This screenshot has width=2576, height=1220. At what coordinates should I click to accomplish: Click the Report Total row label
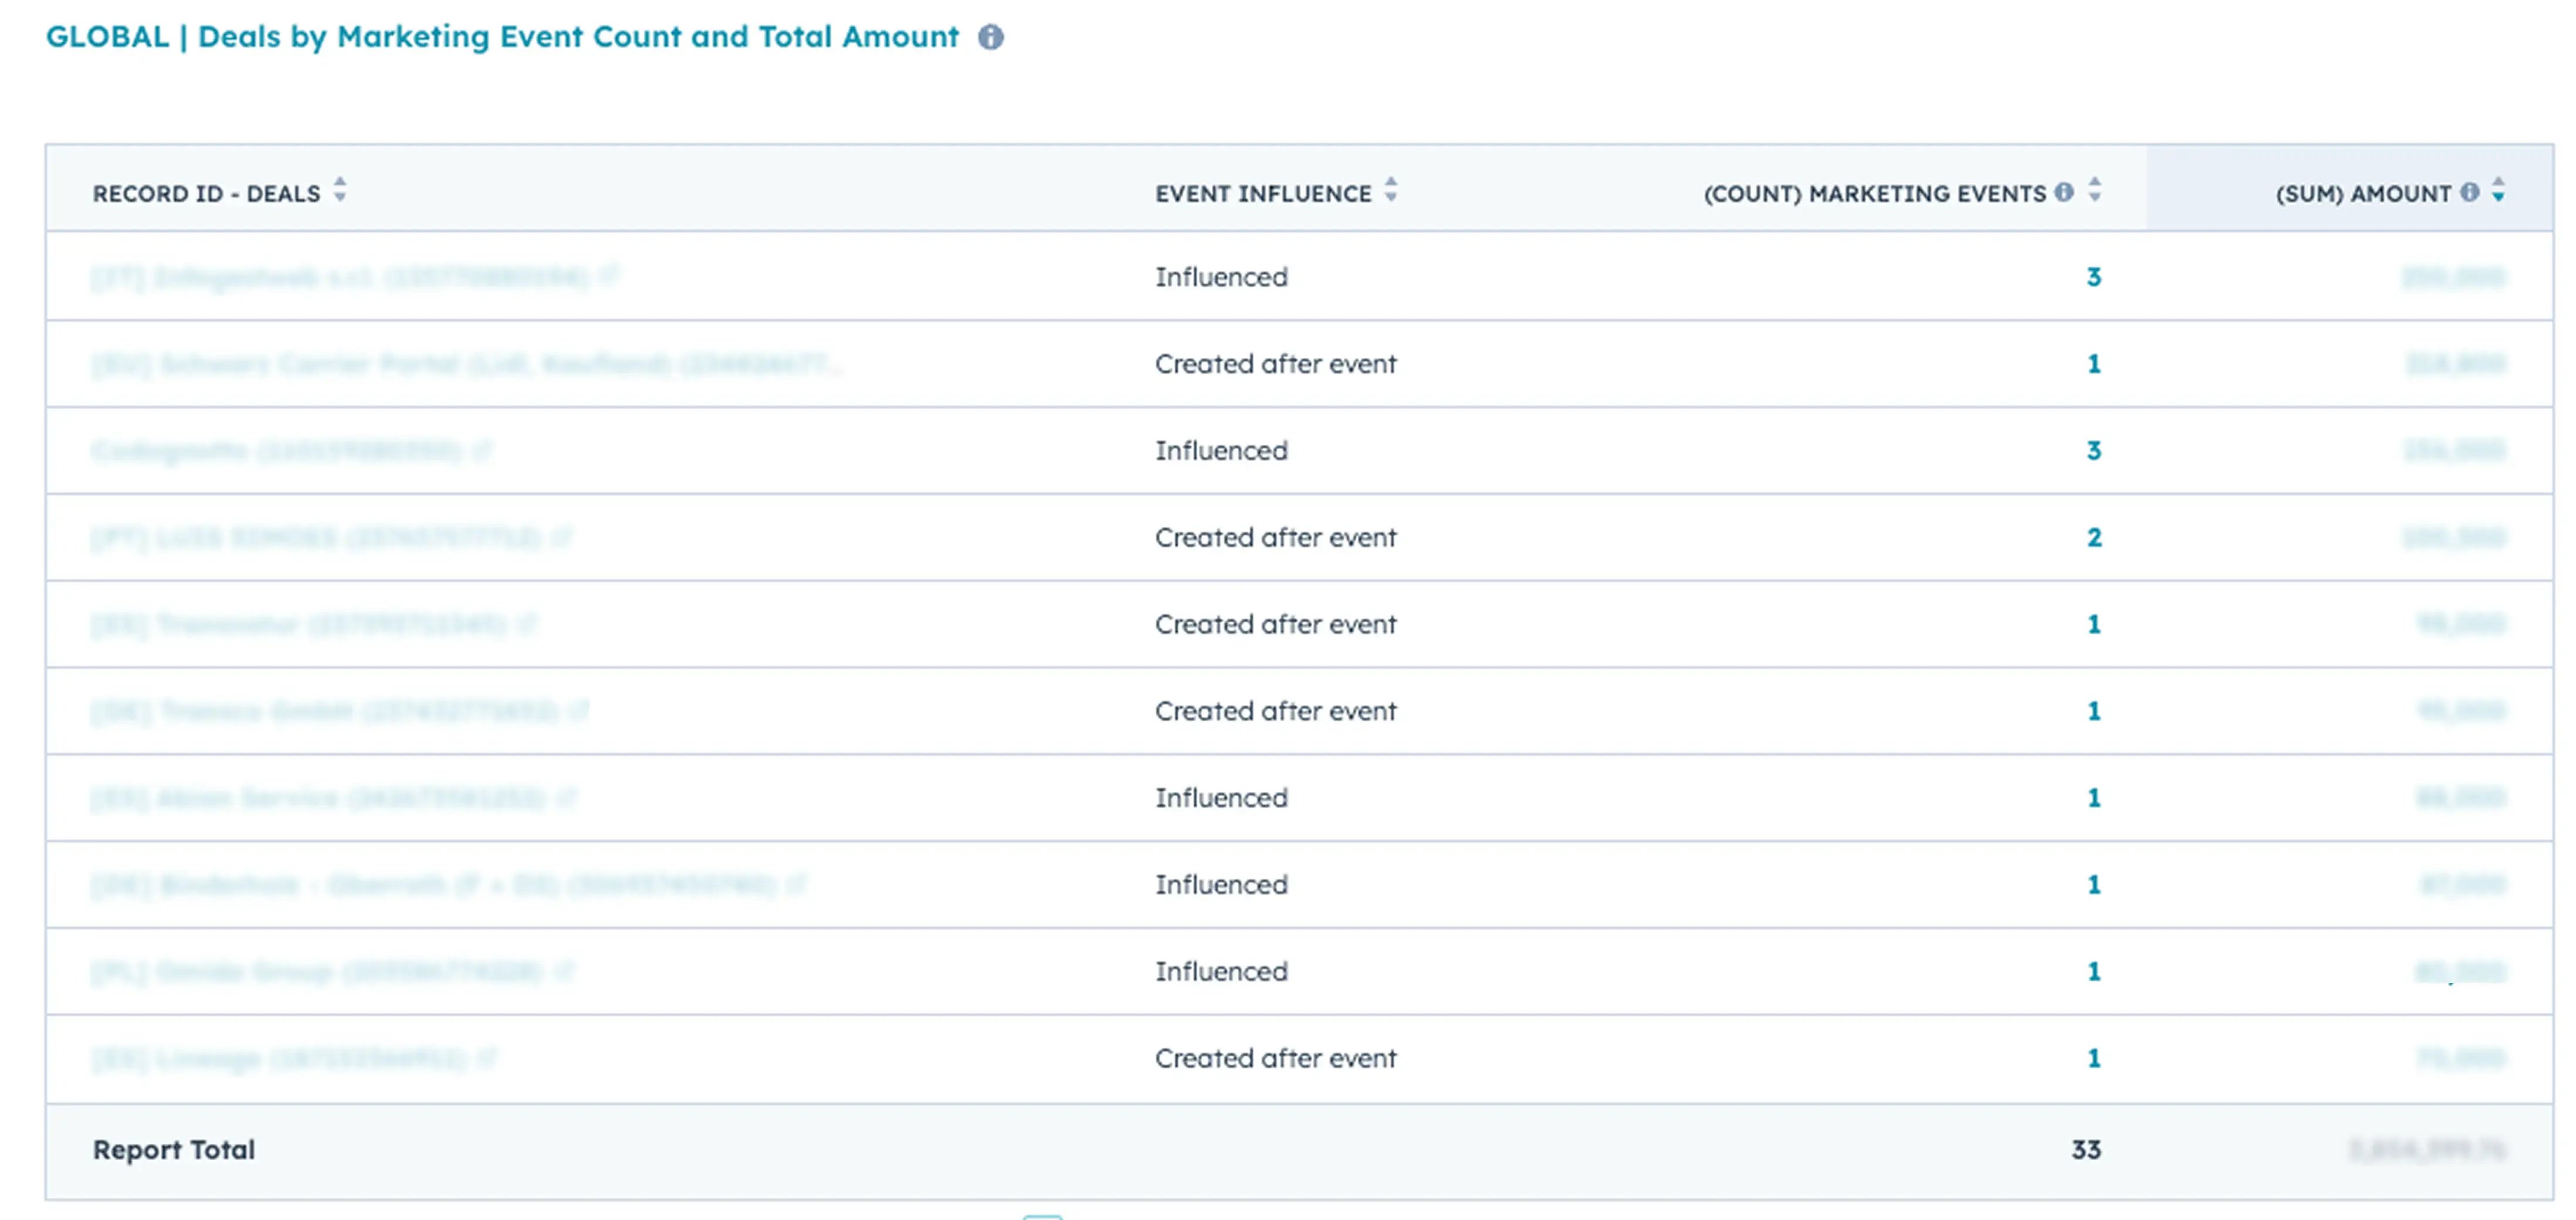(173, 1150)
